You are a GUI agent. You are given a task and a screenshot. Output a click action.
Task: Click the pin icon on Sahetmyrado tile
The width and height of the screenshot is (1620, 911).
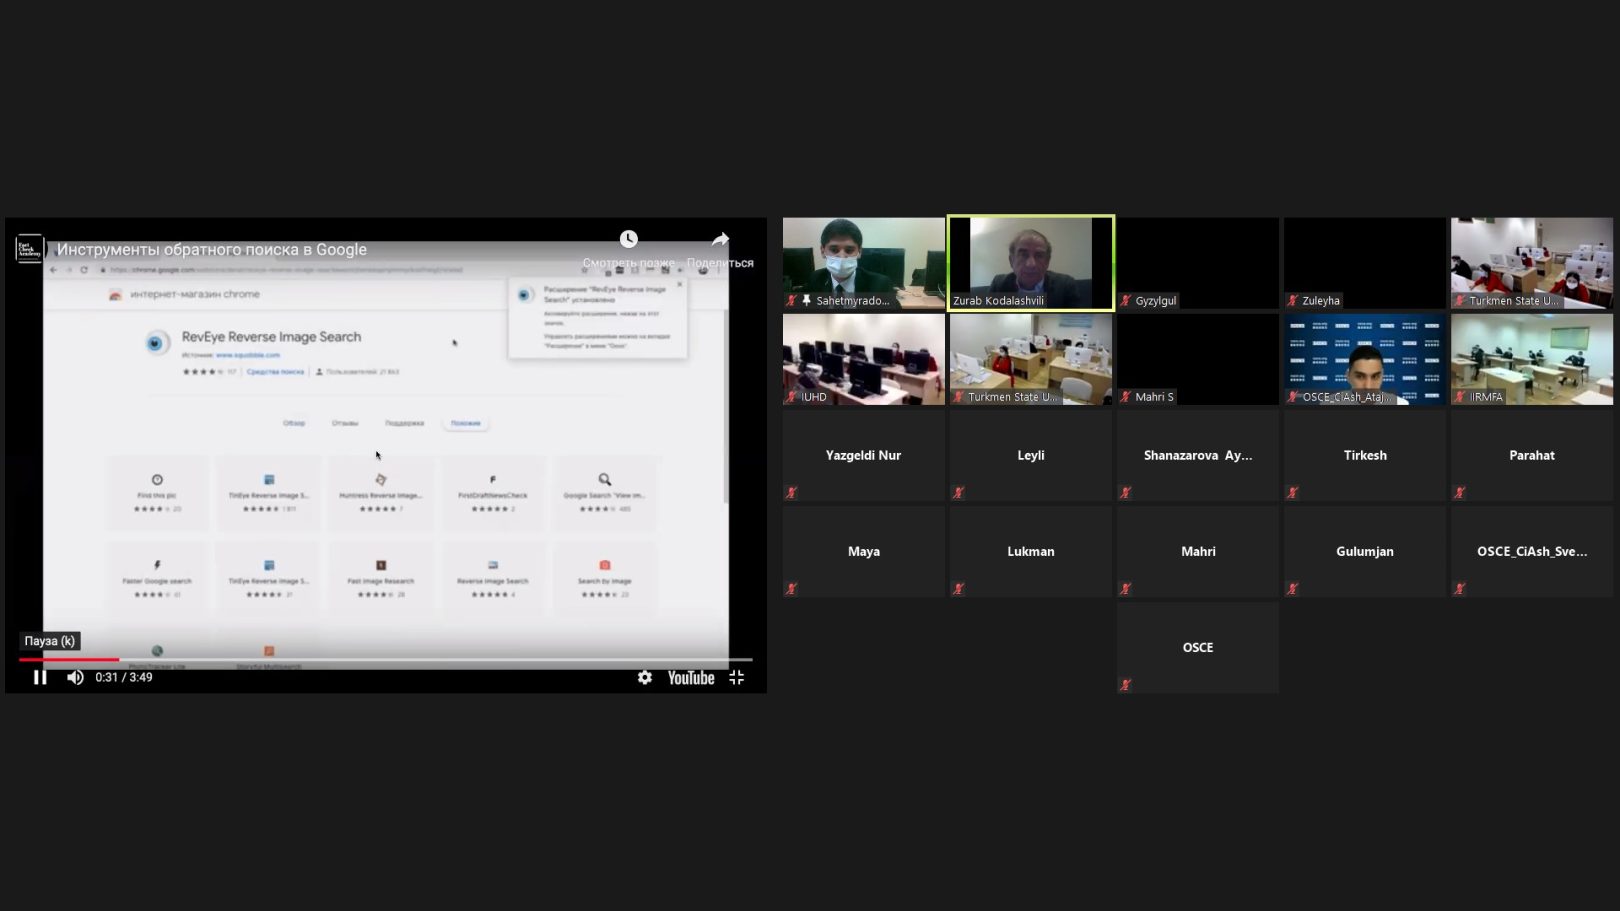pyautogui.click(x=806, y=300)
